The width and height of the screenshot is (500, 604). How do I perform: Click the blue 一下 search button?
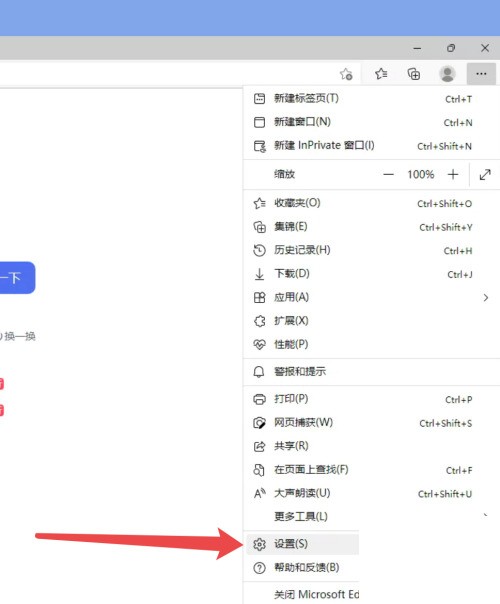pos(17,278)
